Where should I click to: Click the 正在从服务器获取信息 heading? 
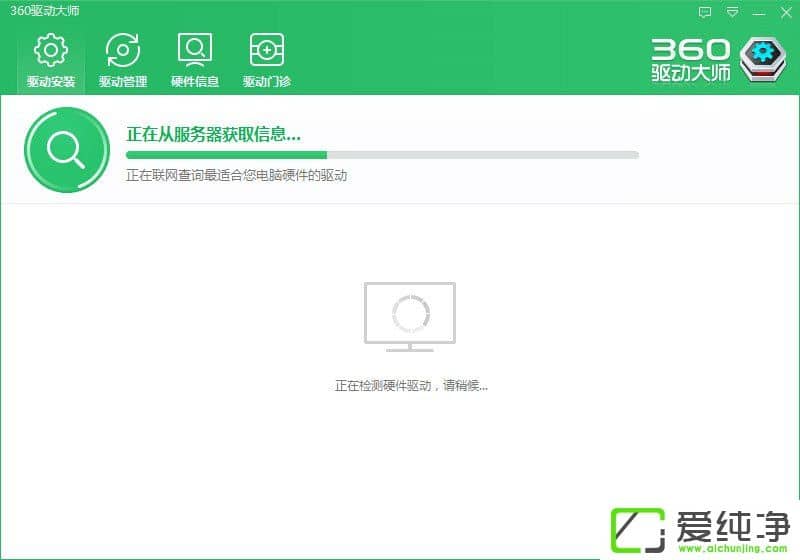213,134
